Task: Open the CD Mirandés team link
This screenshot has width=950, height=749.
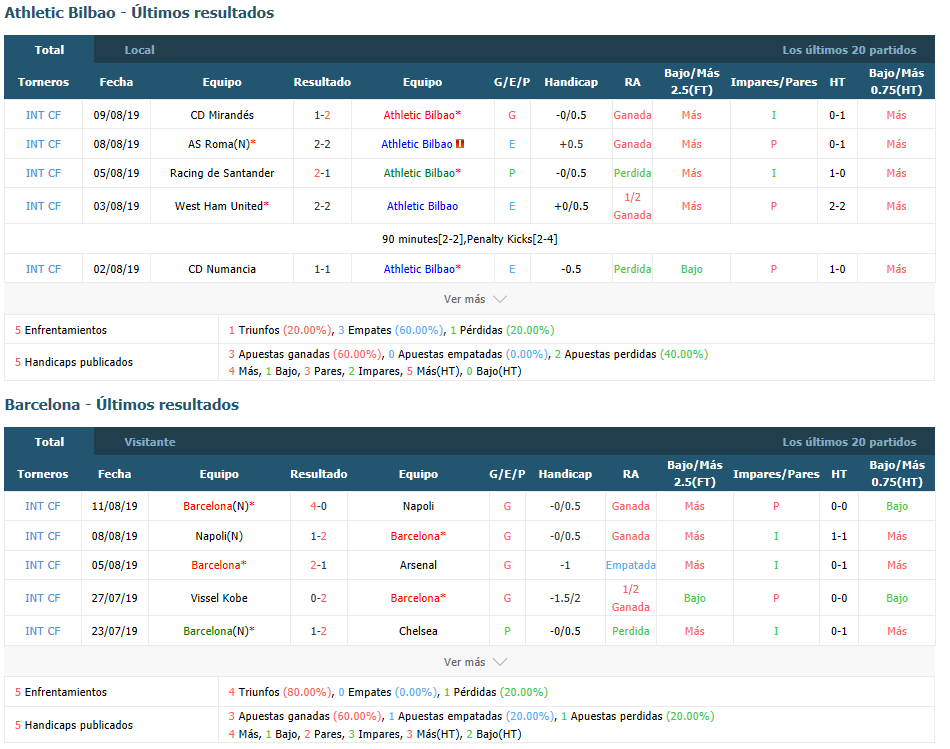Action: pyautogui.click(x=222, y=115)
